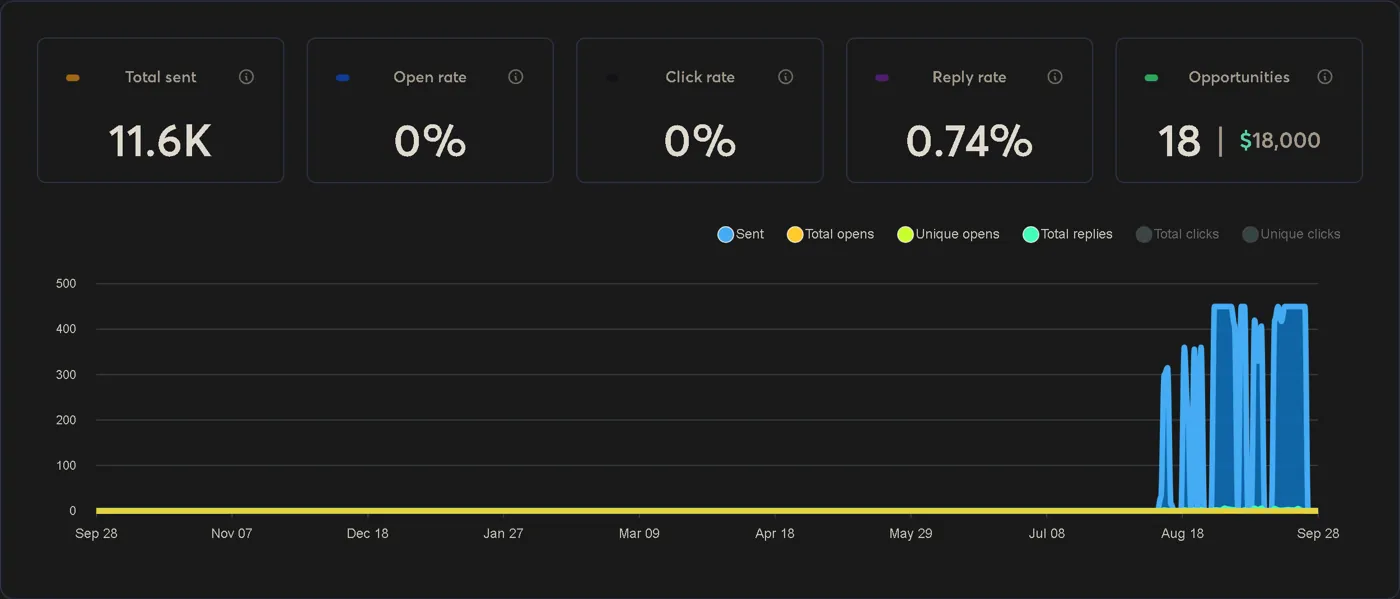Click the Sep 28 label at chart's right end

click(1318, 534)
